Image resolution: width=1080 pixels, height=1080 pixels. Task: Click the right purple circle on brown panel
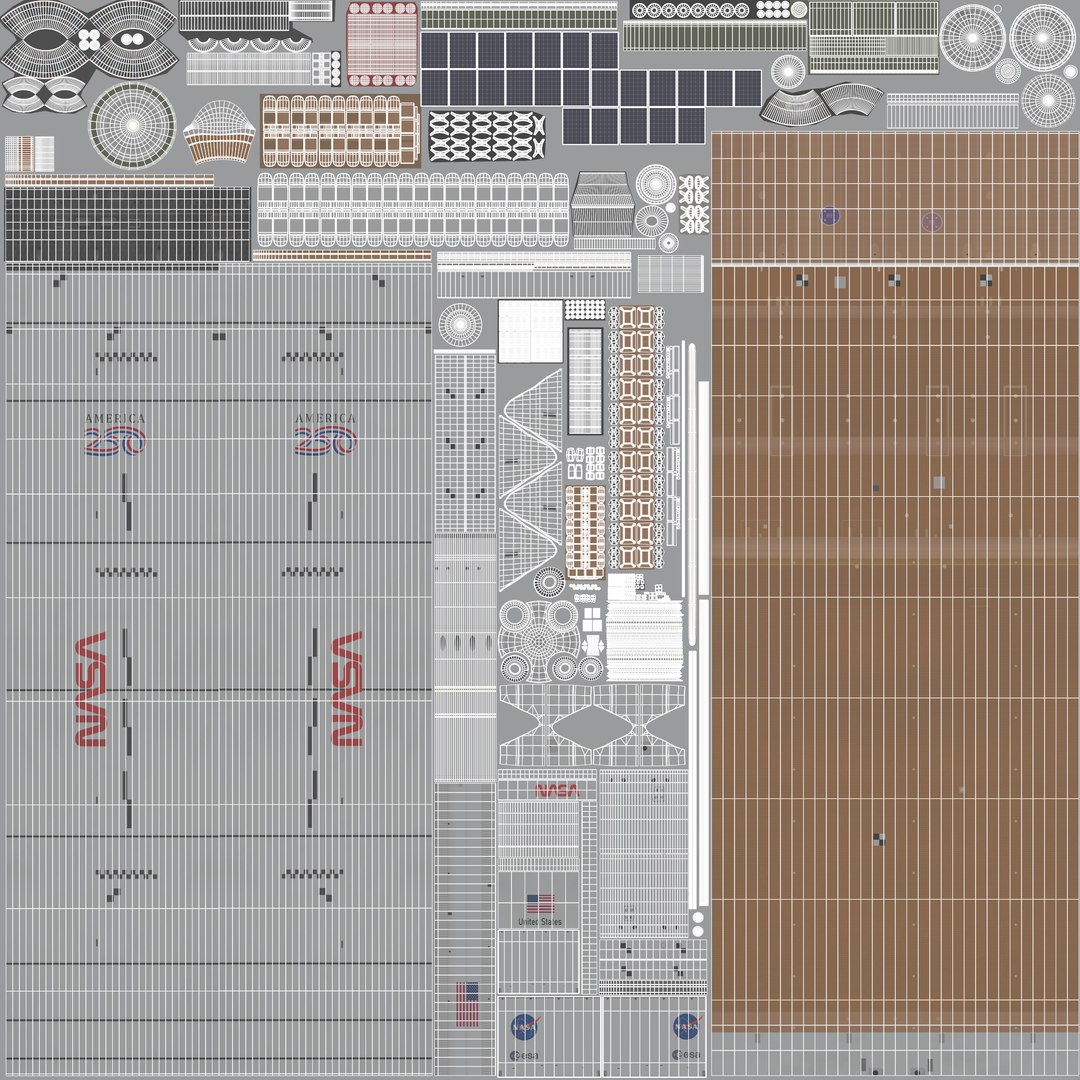point(932,222)
